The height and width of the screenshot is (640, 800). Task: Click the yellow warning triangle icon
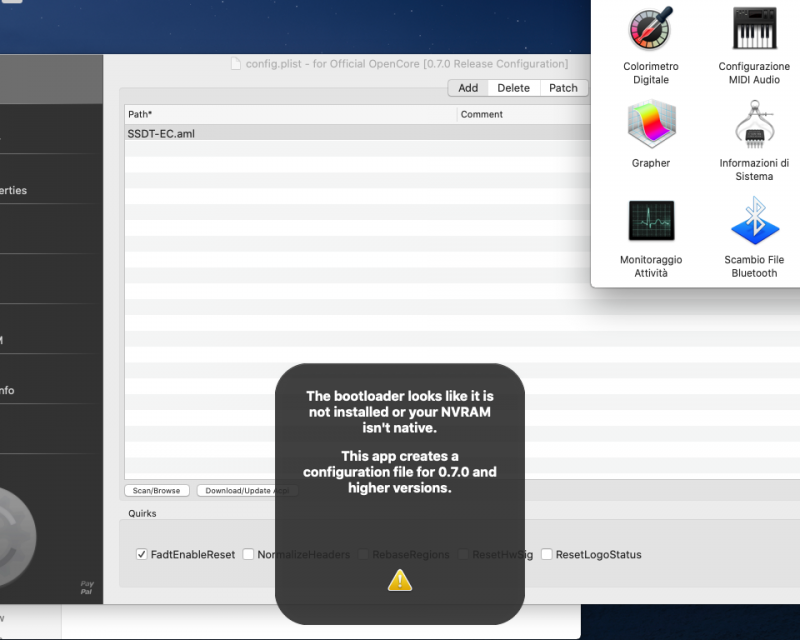click(x=399, y=580)
